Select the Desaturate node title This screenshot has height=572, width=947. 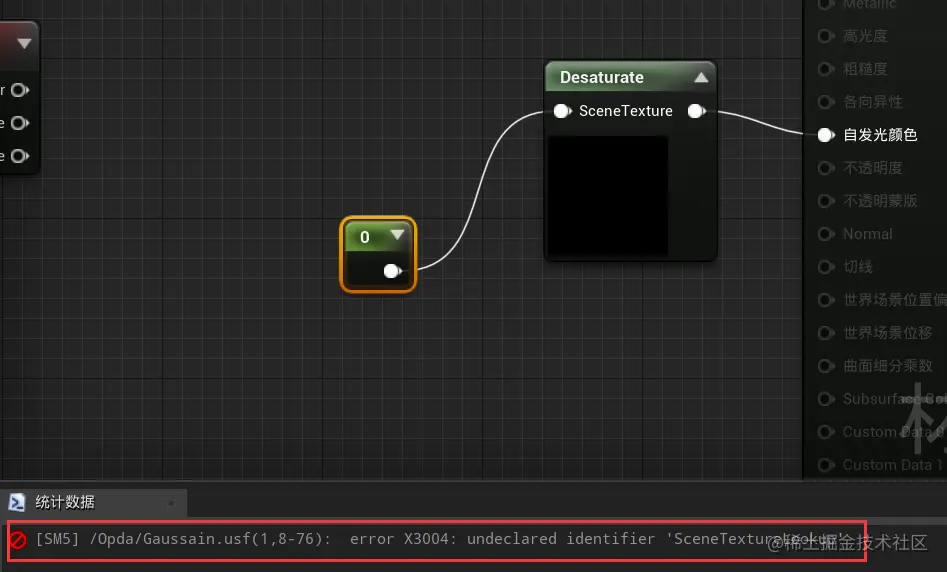(602, 77)
